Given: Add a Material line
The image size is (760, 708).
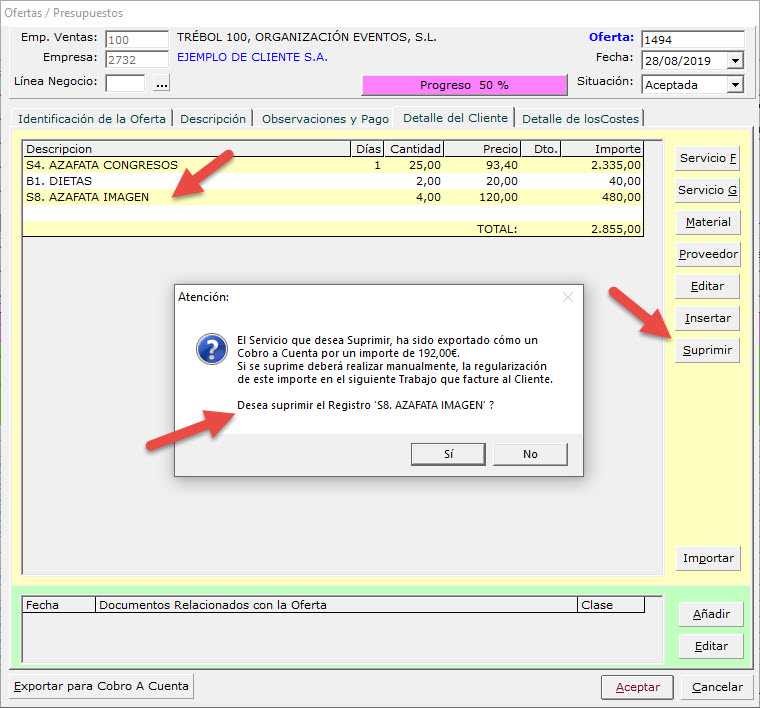Looking at the screenshot, I should (708, 222).
